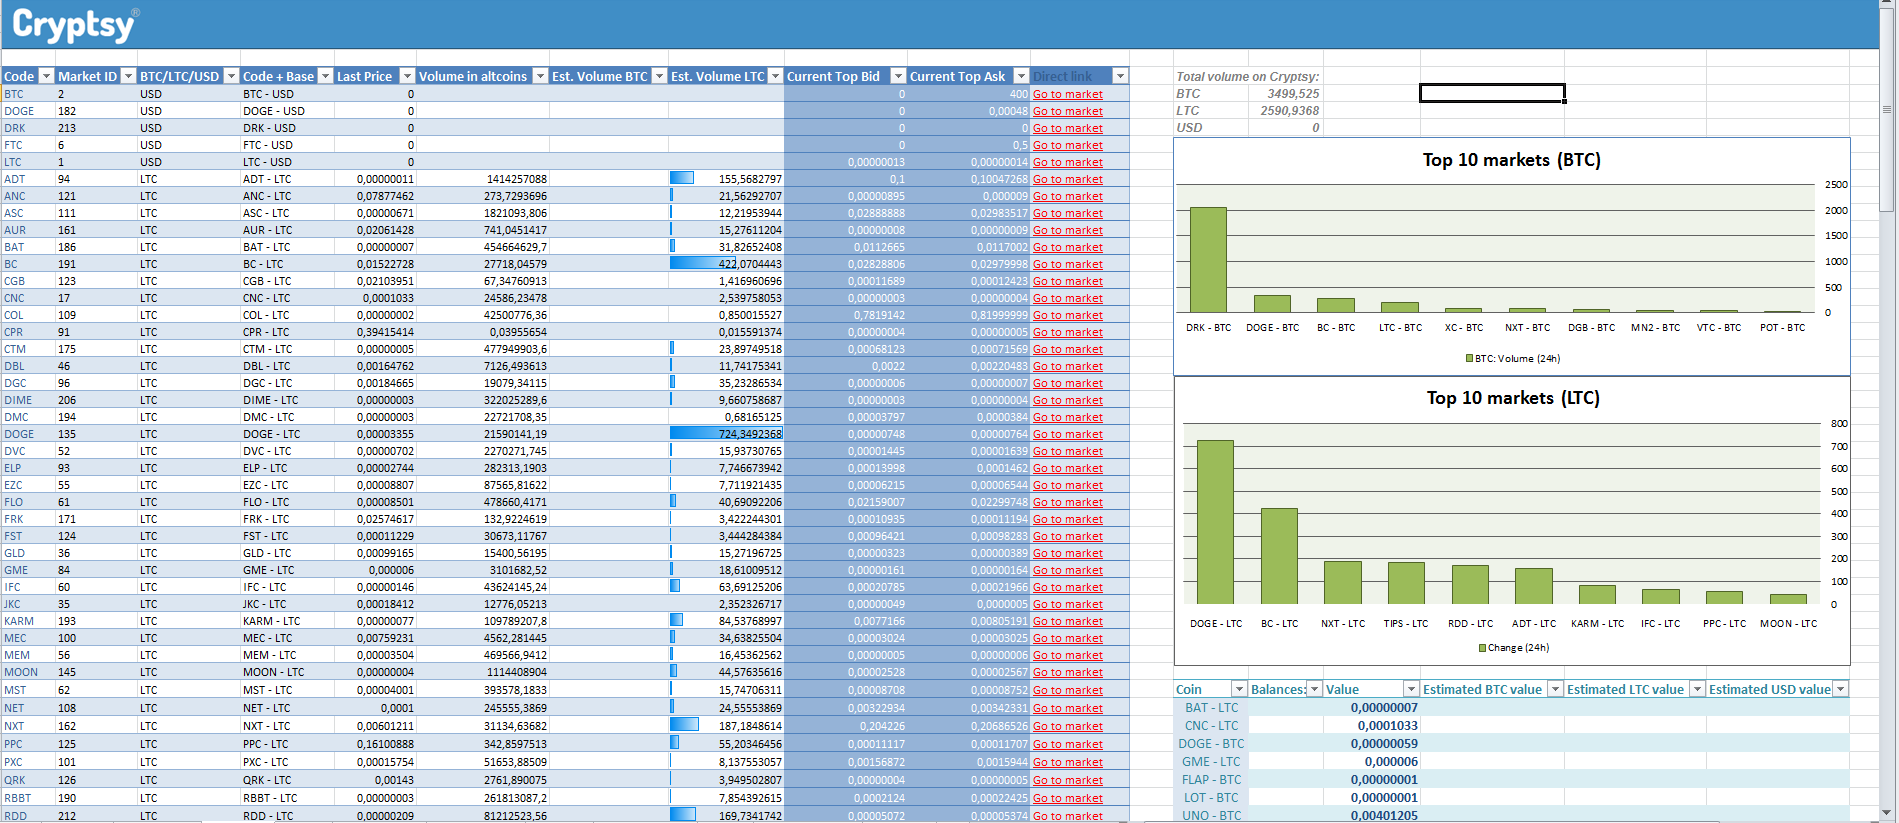Click the Top 10 markets (BTC) chart title

coord(1511,160)
